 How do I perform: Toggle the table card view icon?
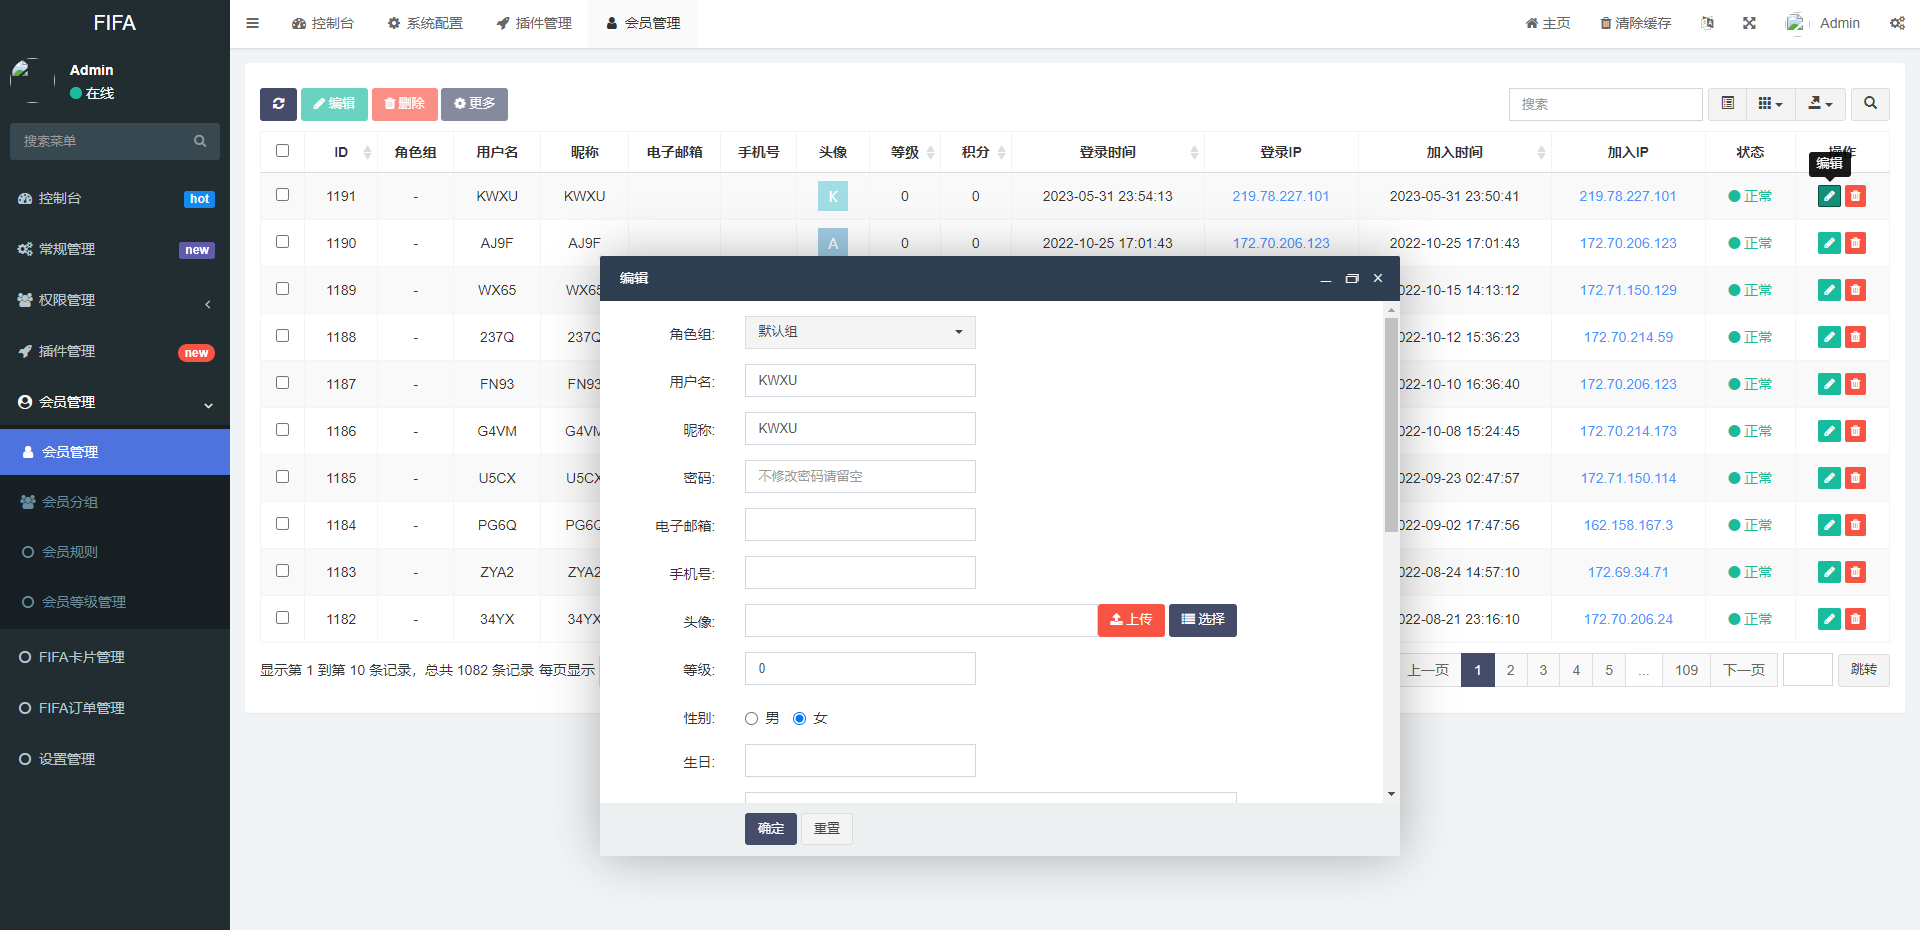[1727, 104]
